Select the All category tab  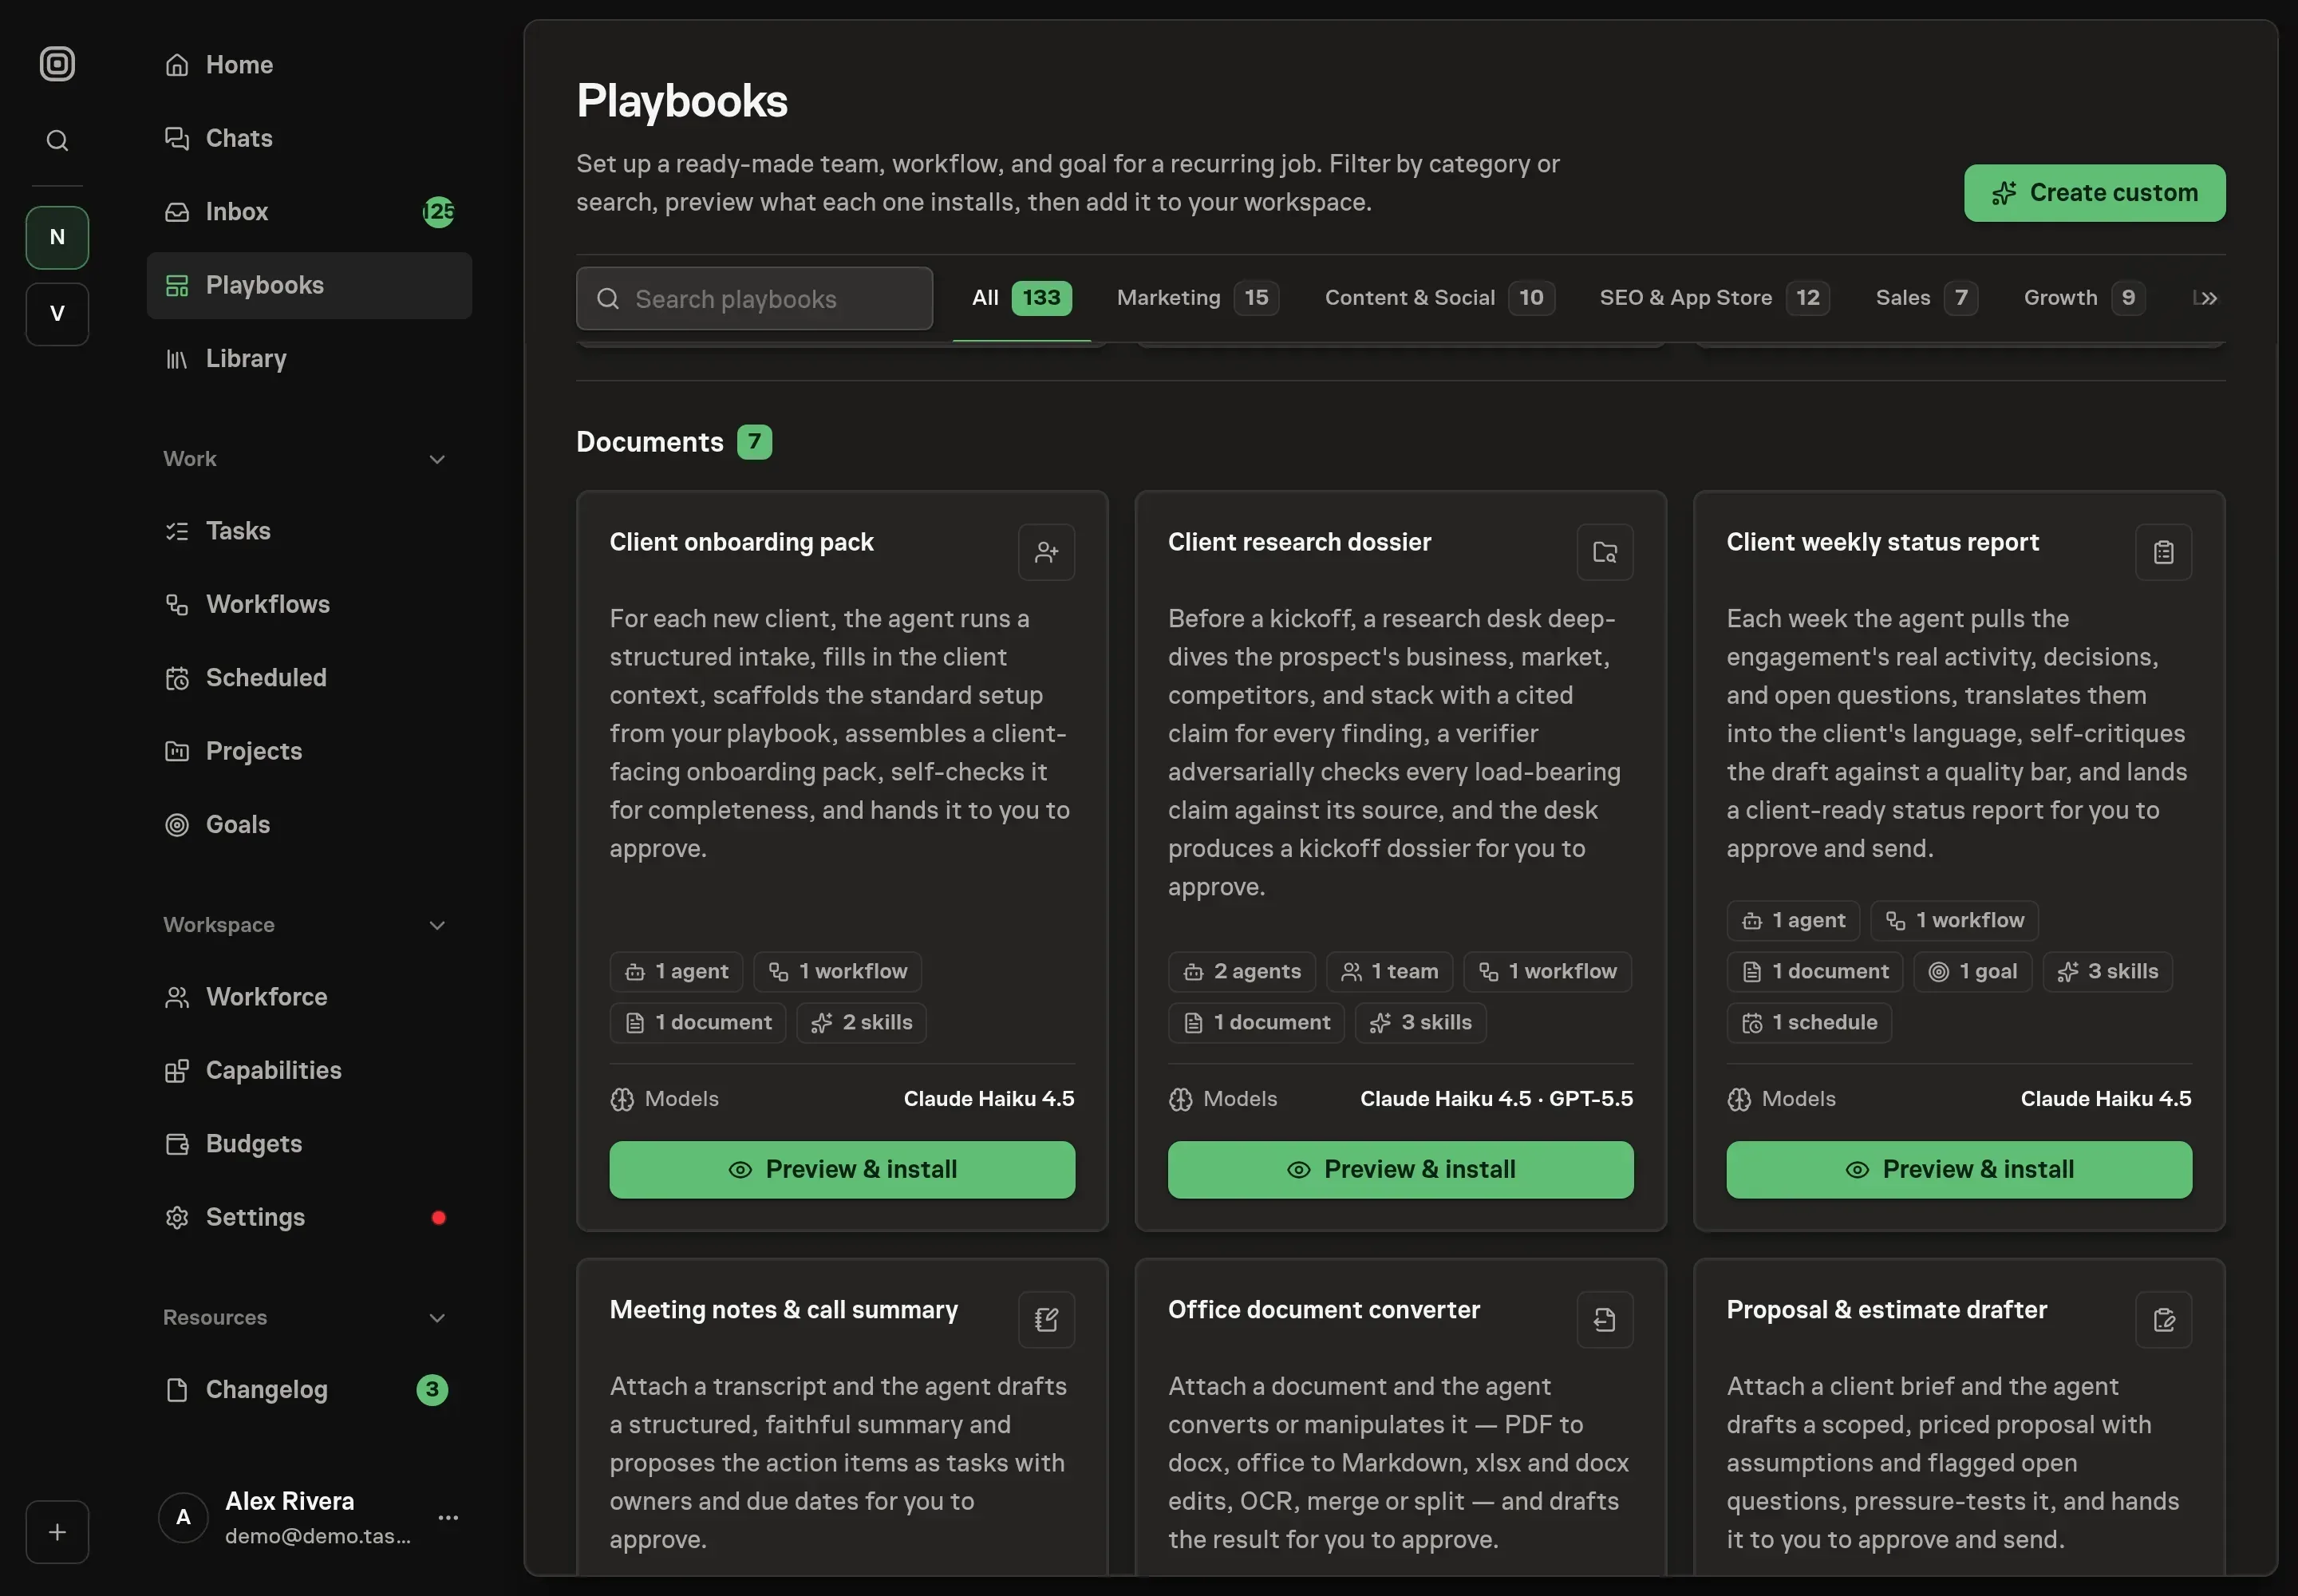point(1021,298)
